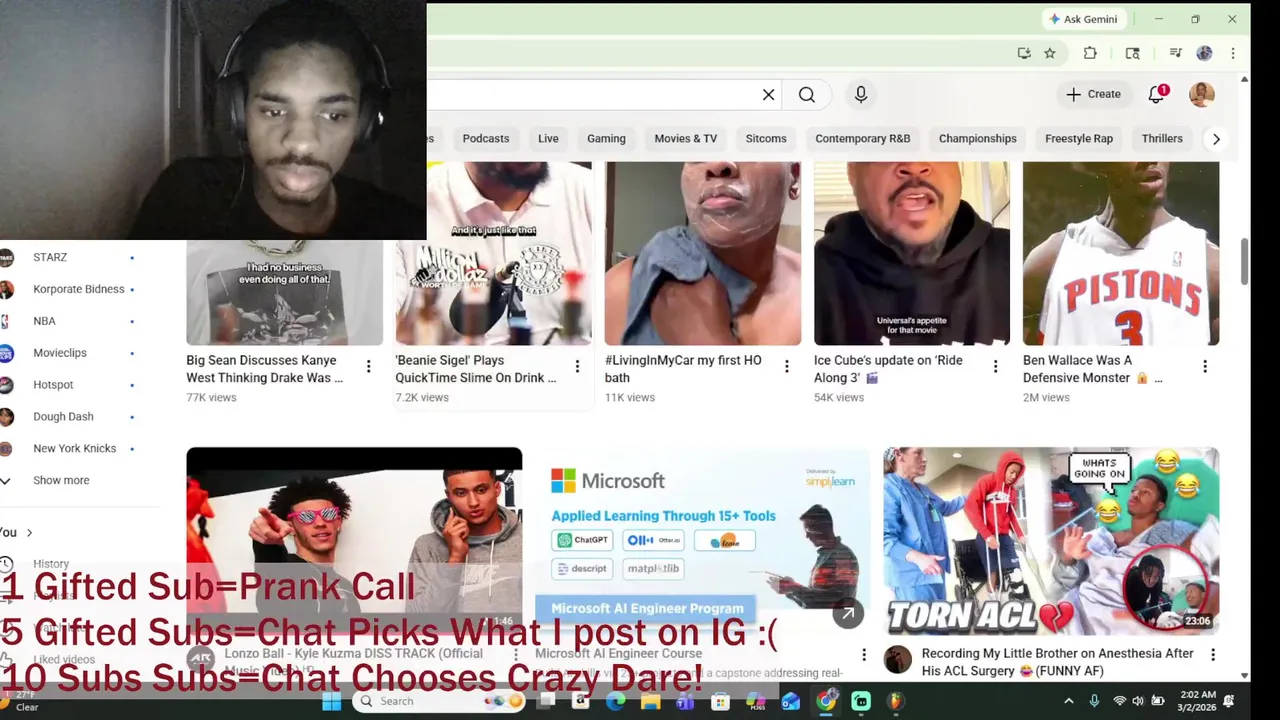Select the Championships filter chip
1280x720 pixels.
click(x=978, y=139)
